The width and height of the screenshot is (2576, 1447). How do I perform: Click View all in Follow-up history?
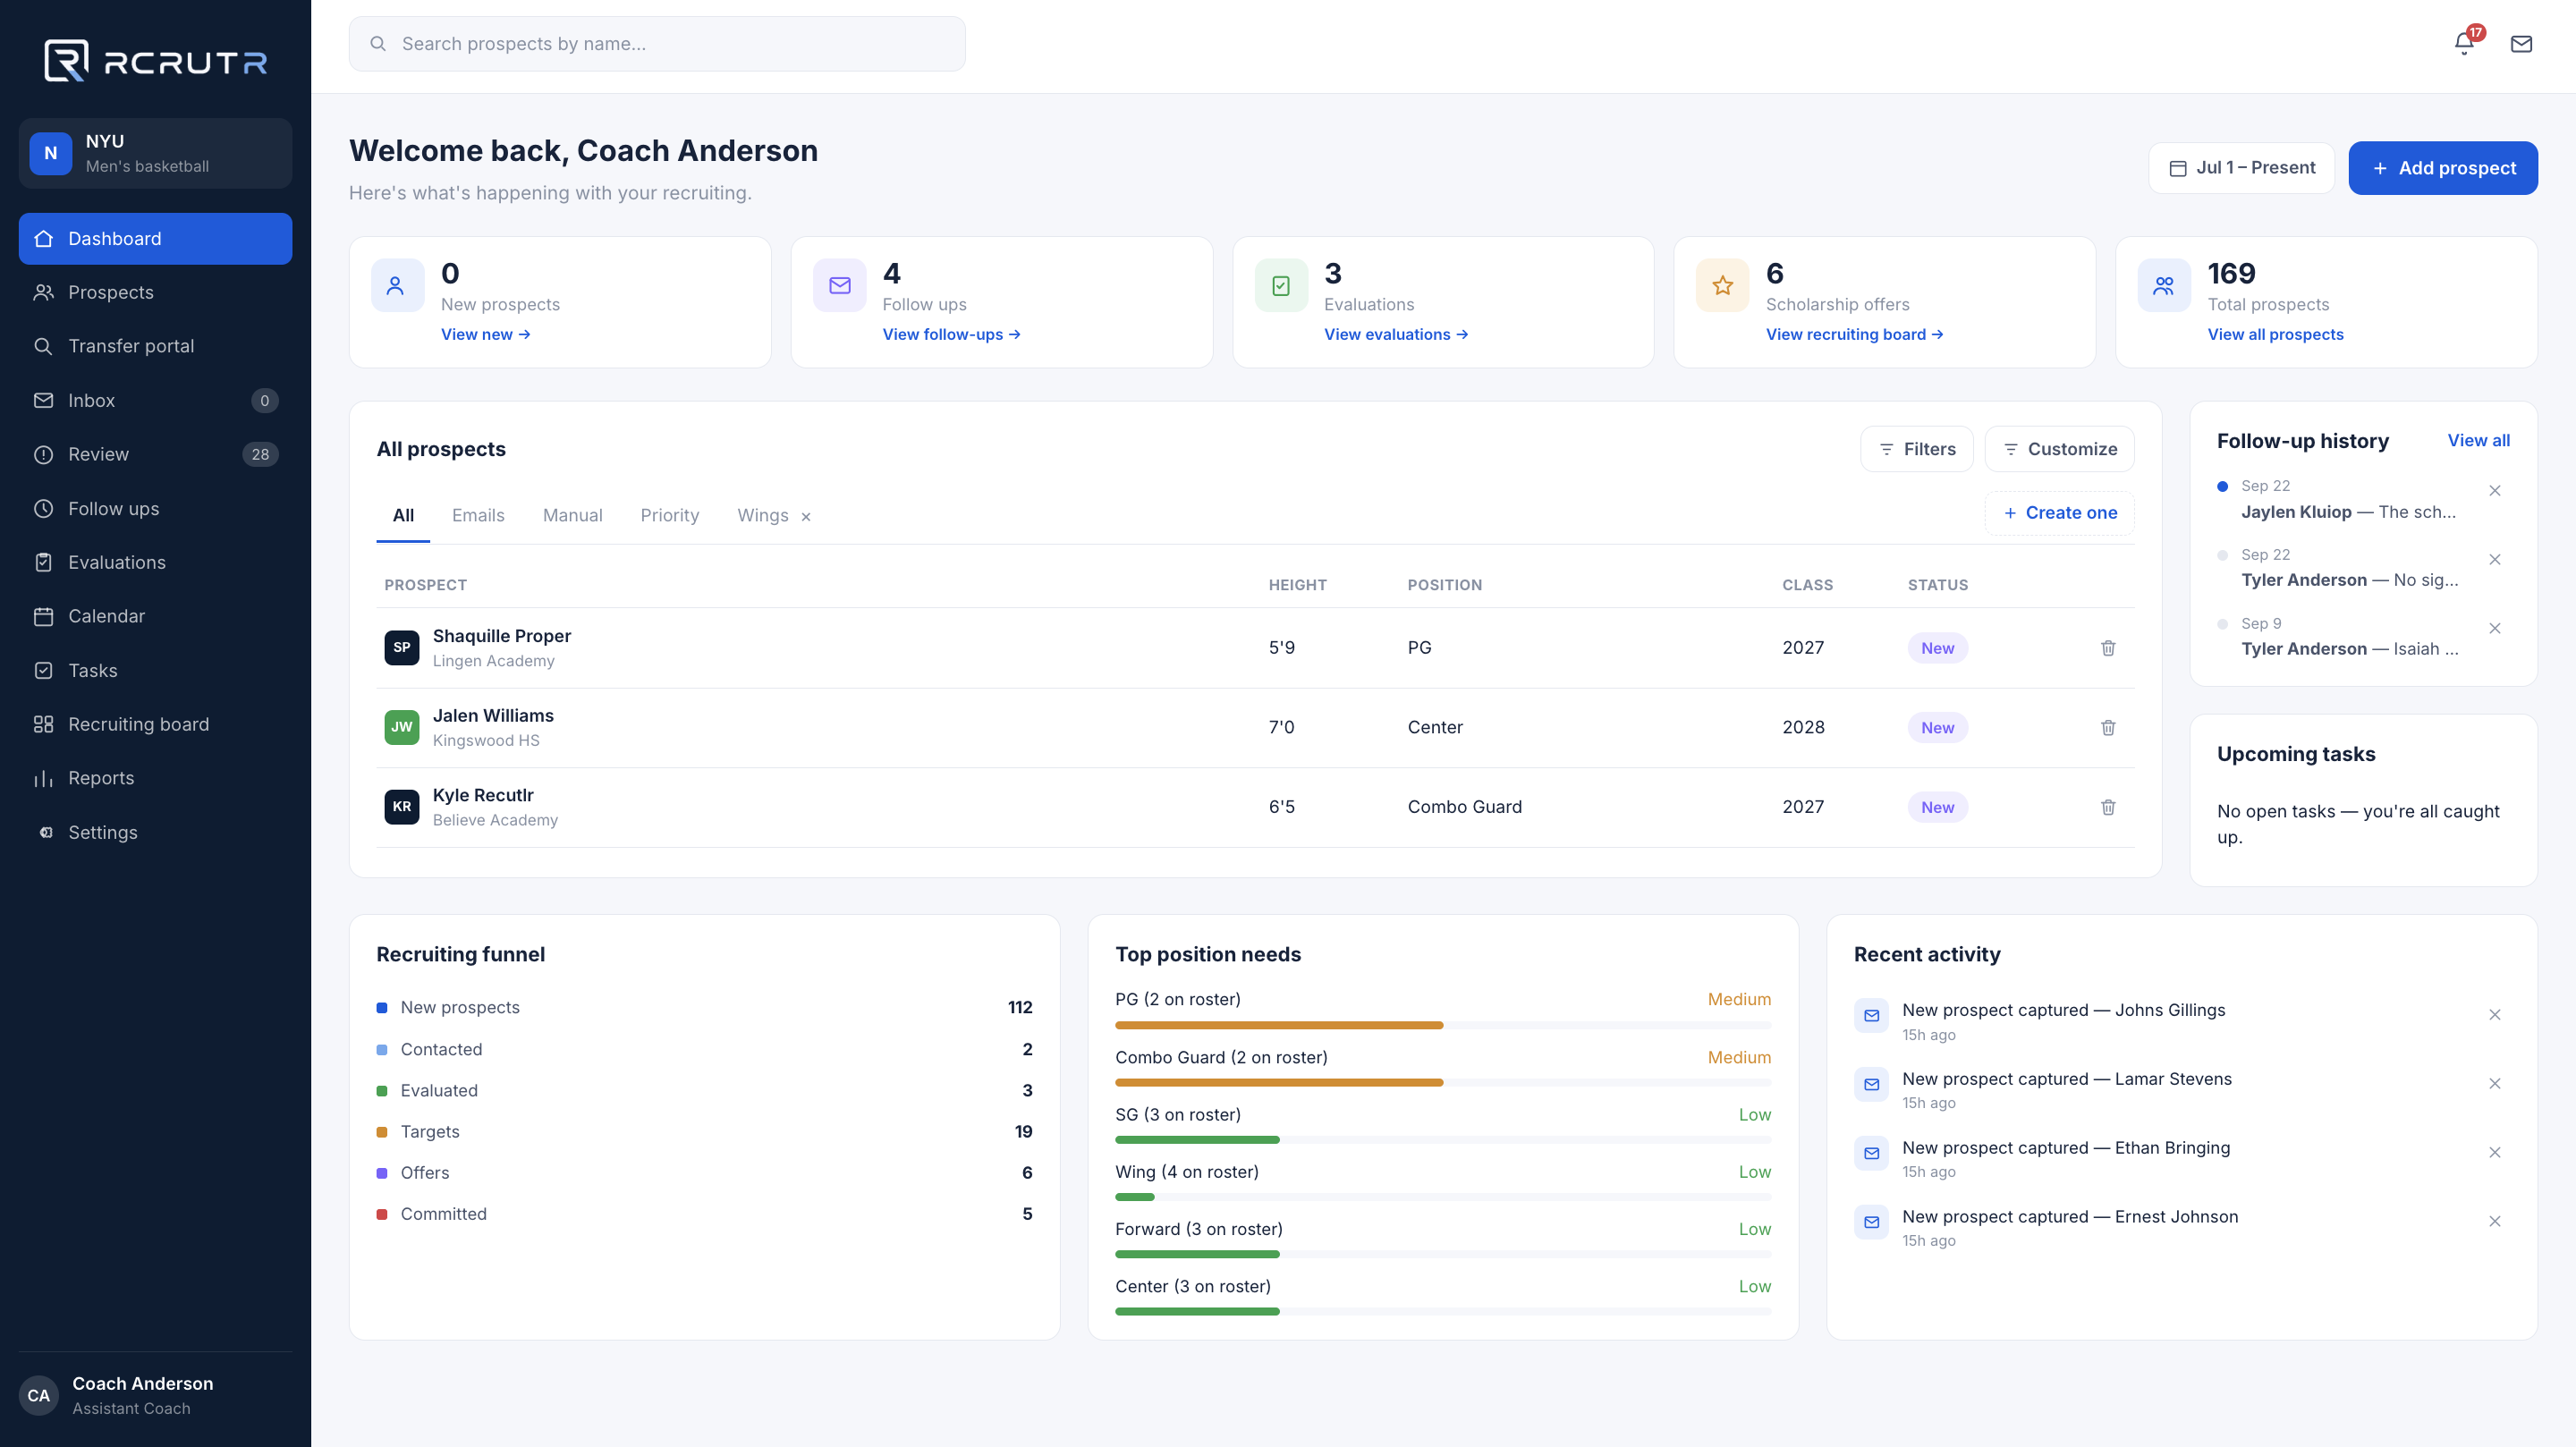tap(2479, 441)
